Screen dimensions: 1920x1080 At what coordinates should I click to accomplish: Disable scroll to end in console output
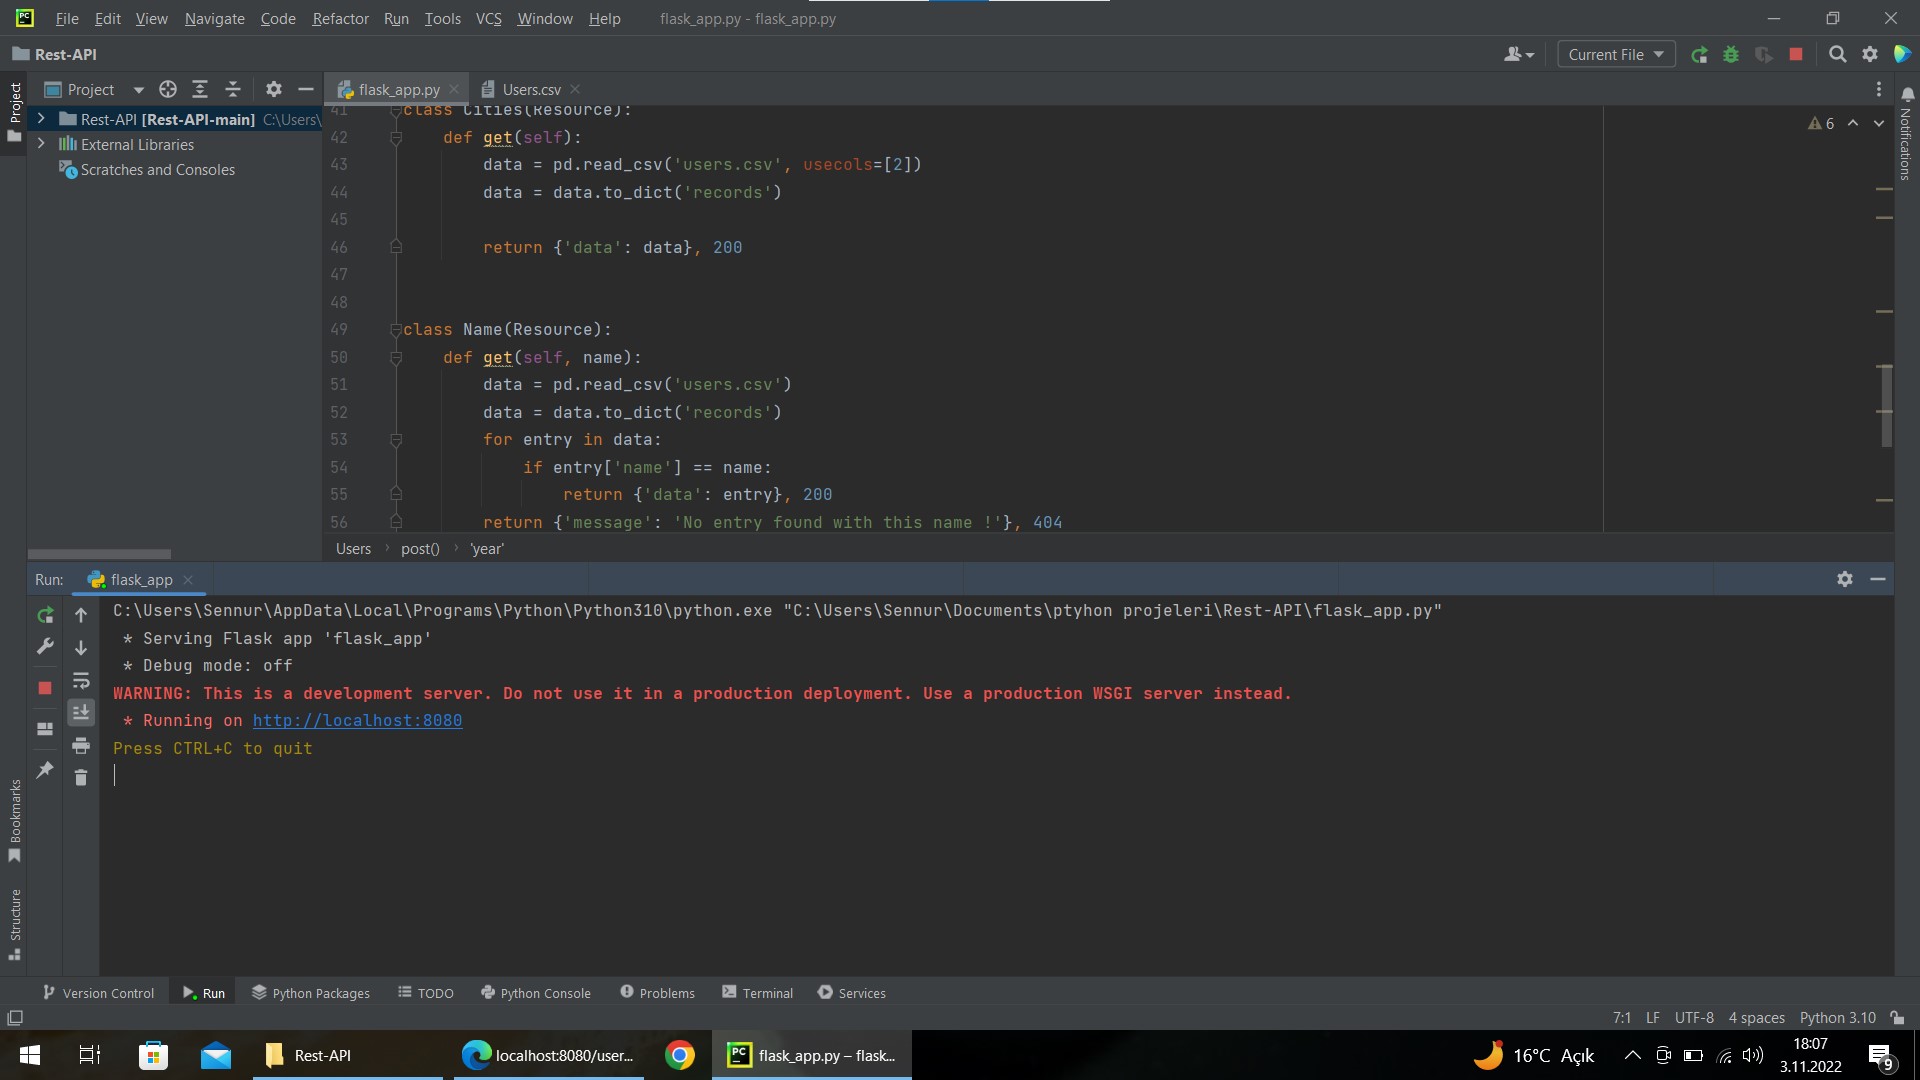click(81, 712)
